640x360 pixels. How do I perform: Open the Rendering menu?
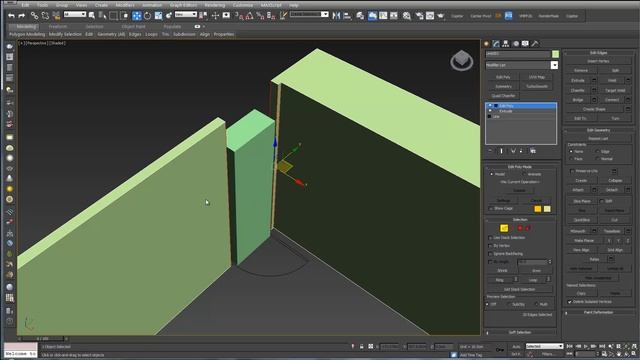point(215,5)
